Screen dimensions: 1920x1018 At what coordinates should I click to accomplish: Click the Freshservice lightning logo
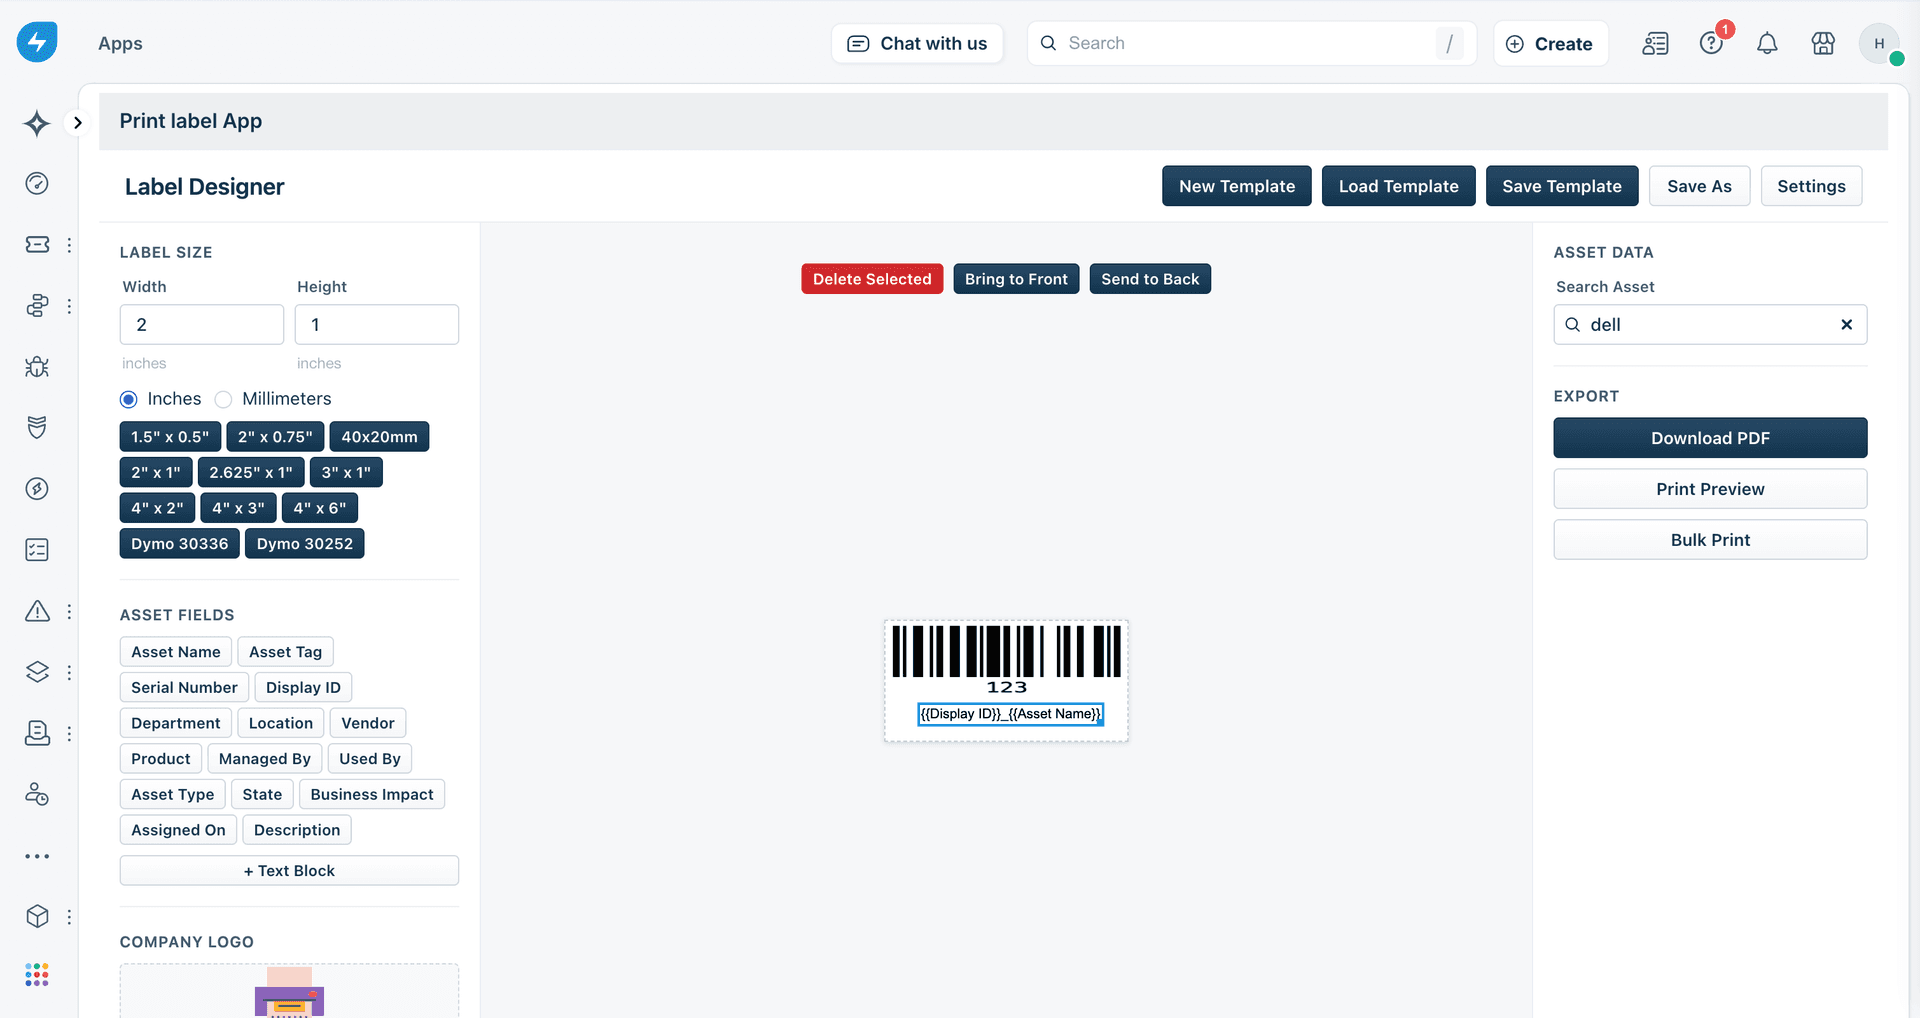[x=37, y=42]
